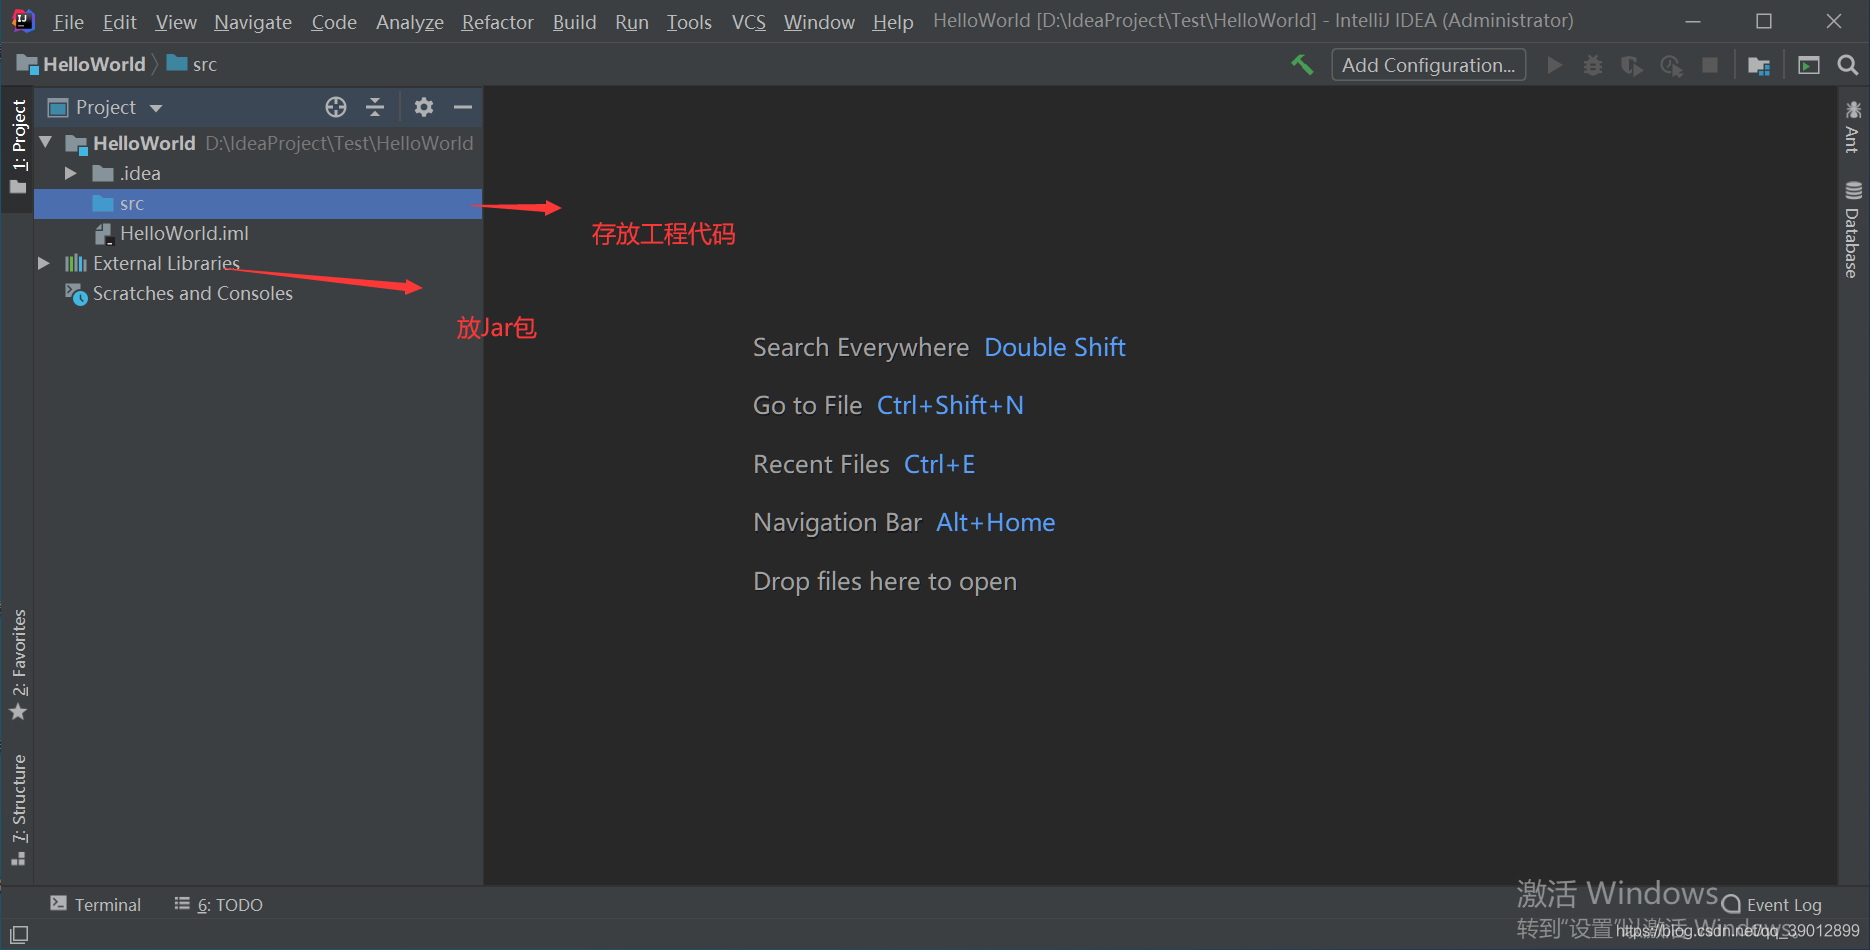Open the 6: TODO tool window
The height and width of the screenshot is (950, 1870).
point(218,904)
